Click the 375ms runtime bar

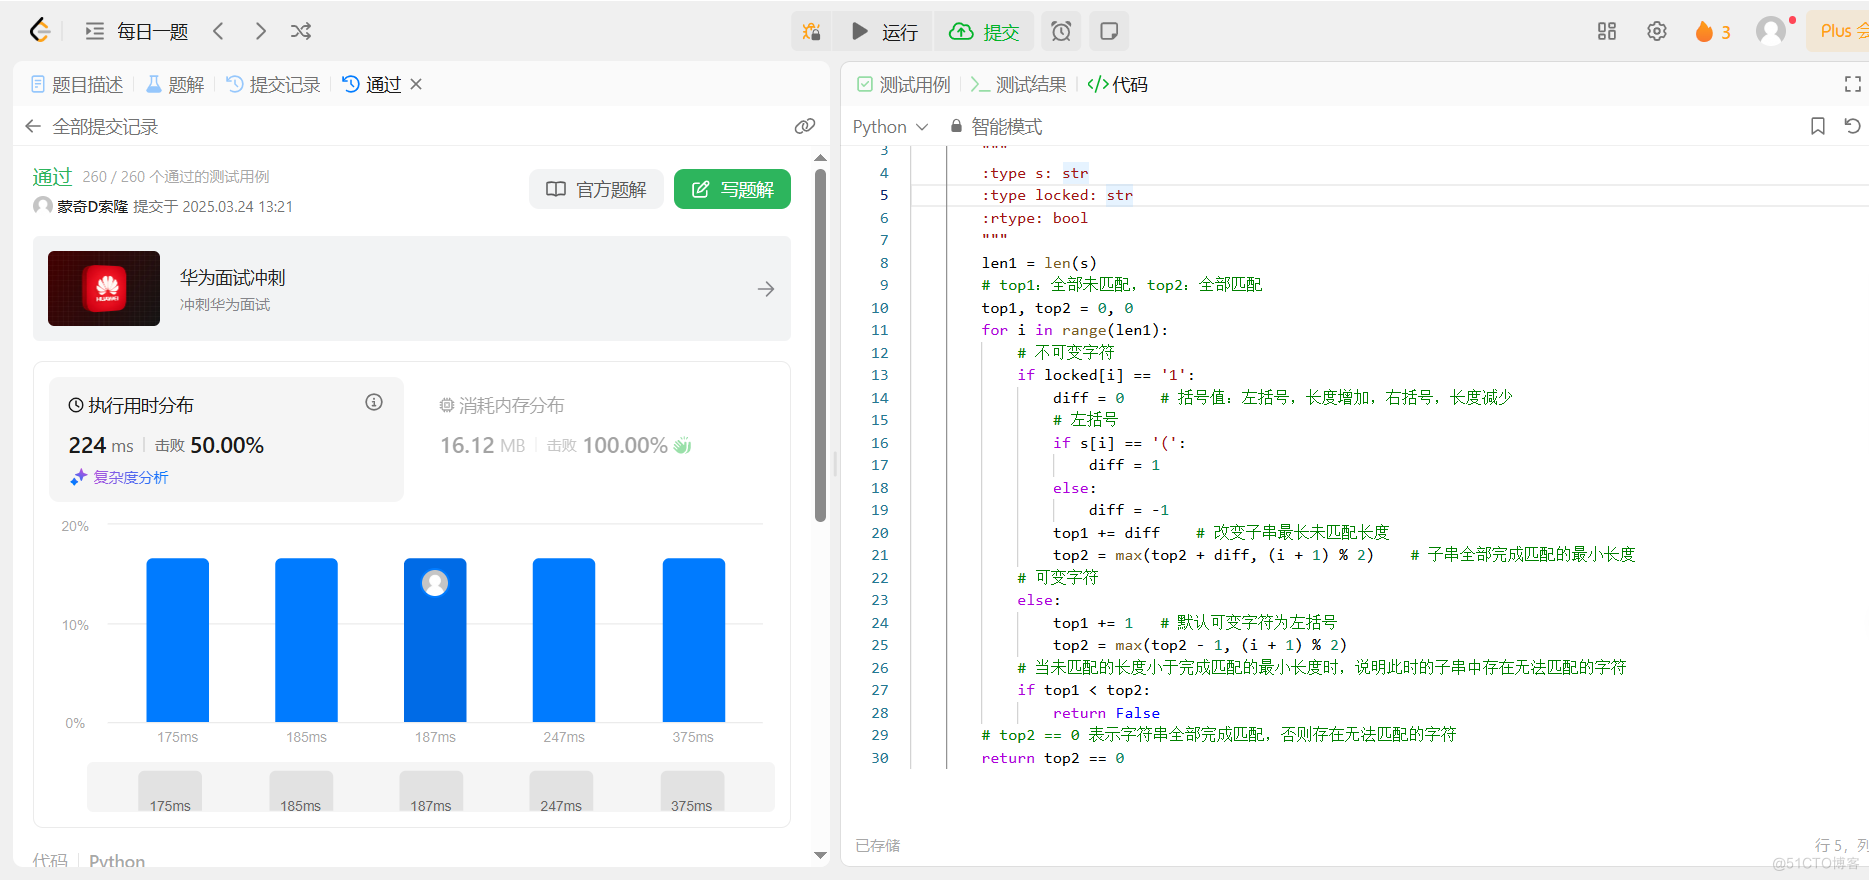[693, 640]
